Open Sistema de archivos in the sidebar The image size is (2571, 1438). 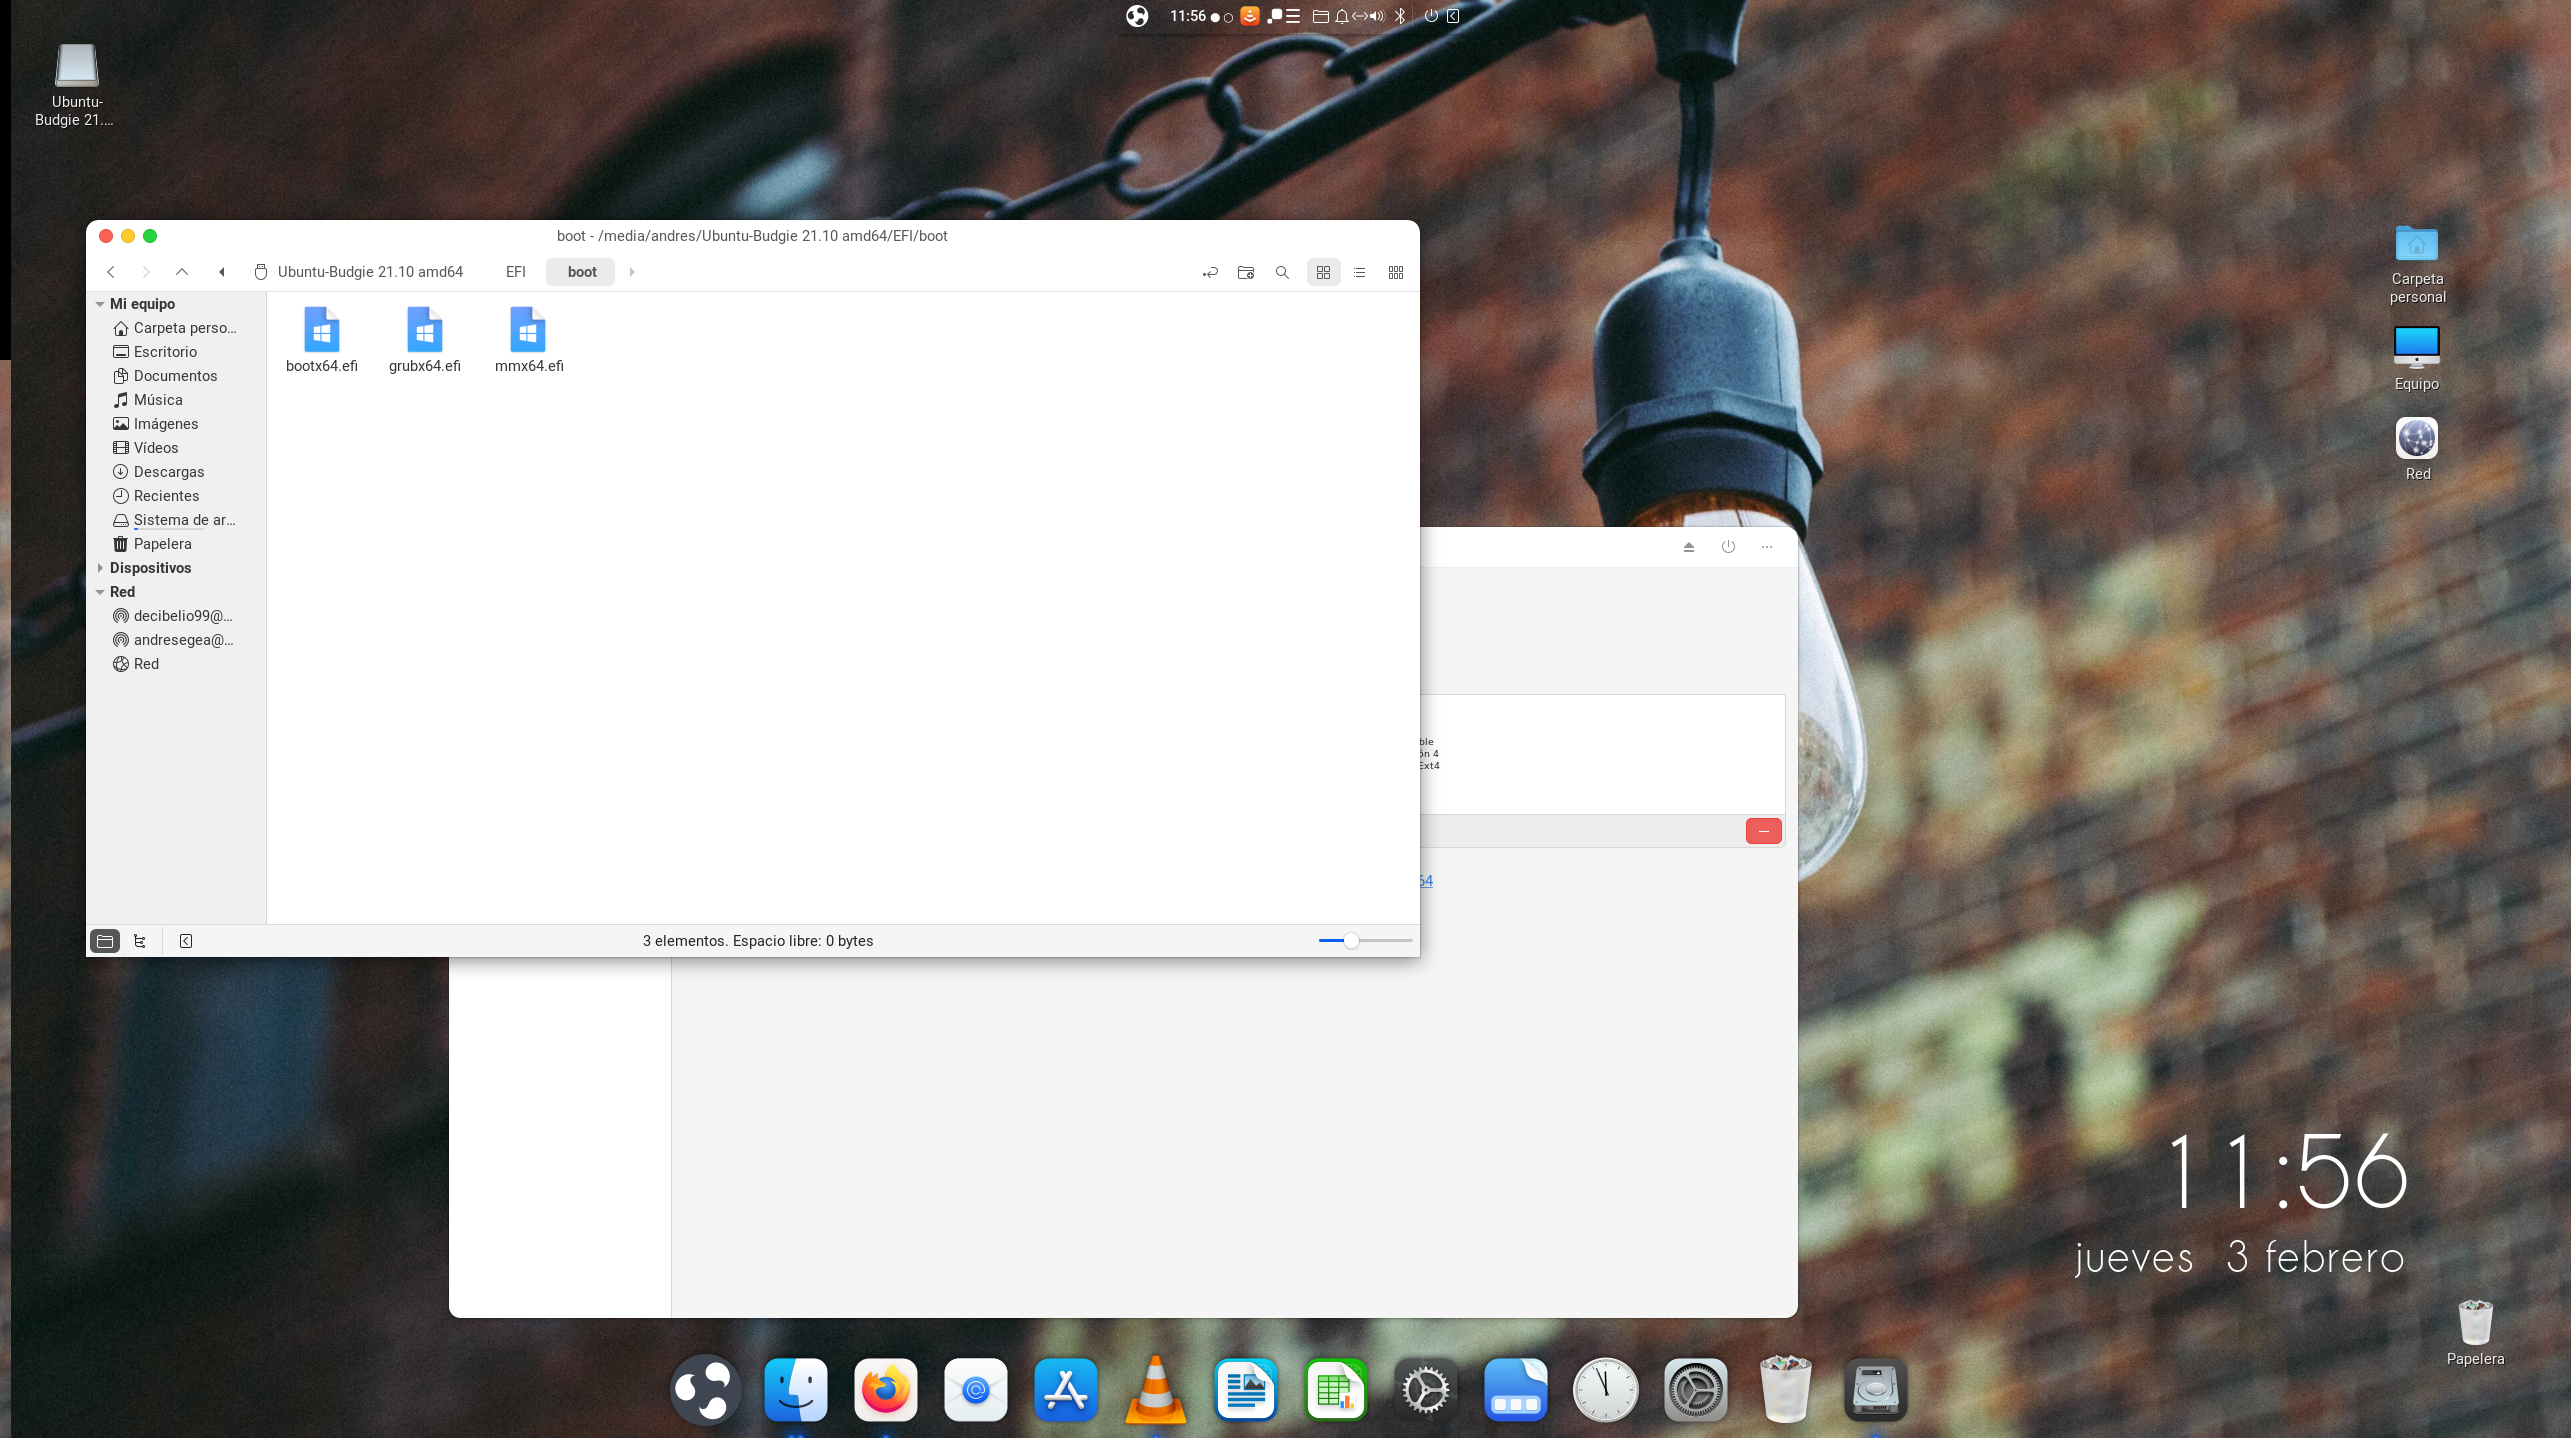tap(176, 520)
